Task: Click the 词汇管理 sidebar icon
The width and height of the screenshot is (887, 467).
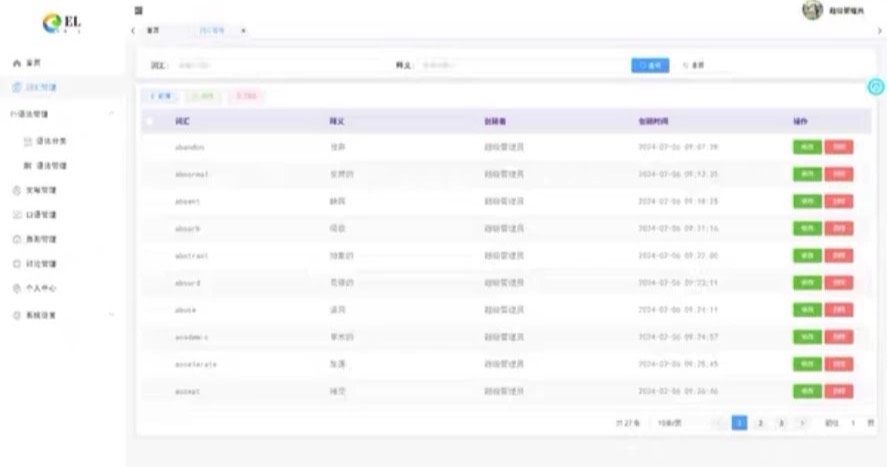Action: point(16,88)
